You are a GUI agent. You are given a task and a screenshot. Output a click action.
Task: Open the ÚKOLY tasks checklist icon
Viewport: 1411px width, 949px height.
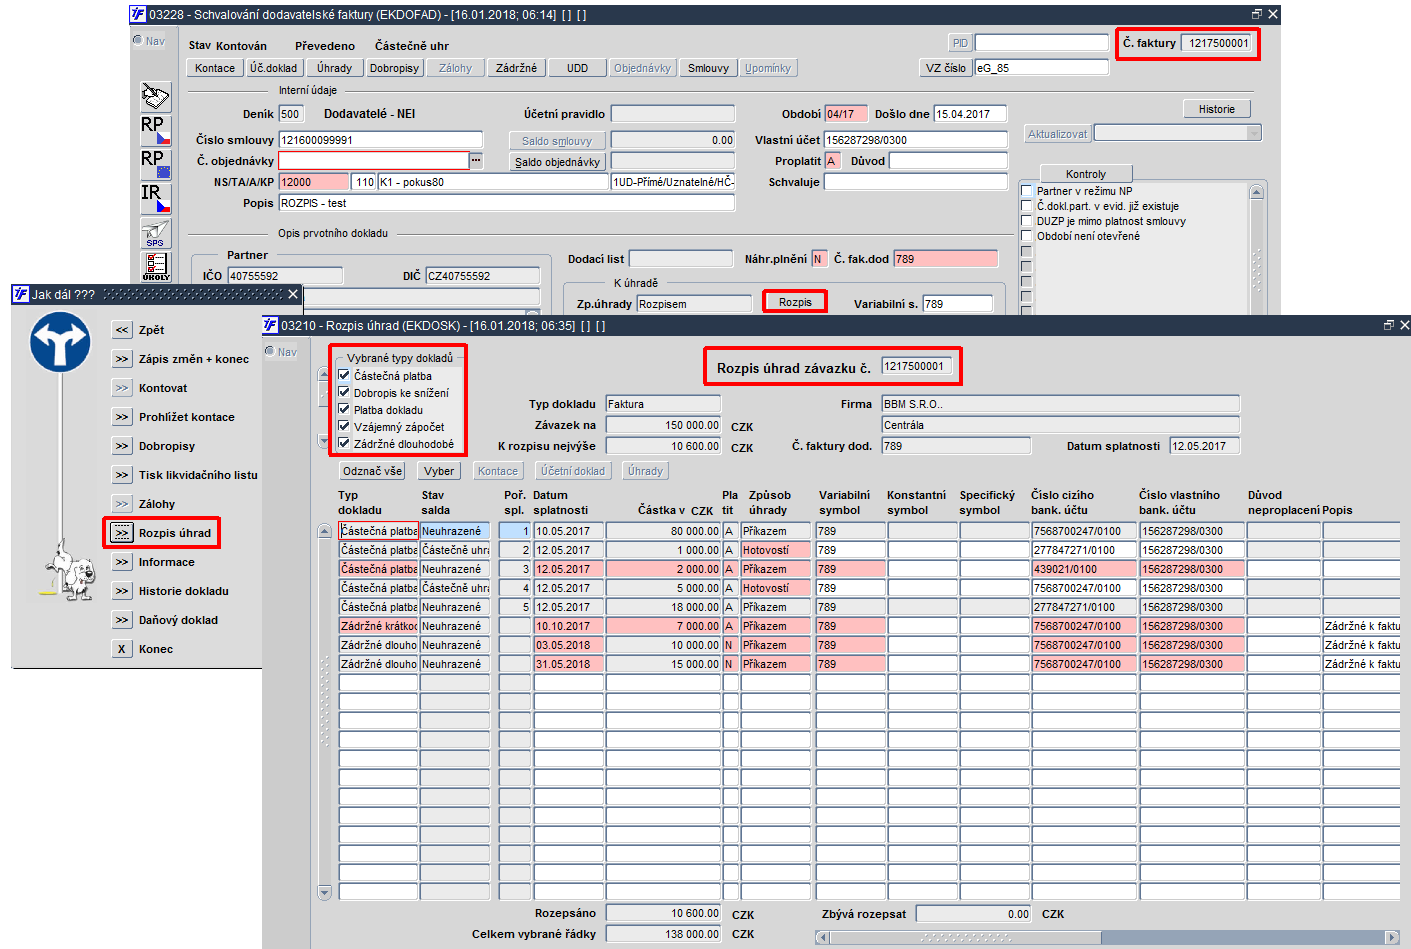point(156,266)
